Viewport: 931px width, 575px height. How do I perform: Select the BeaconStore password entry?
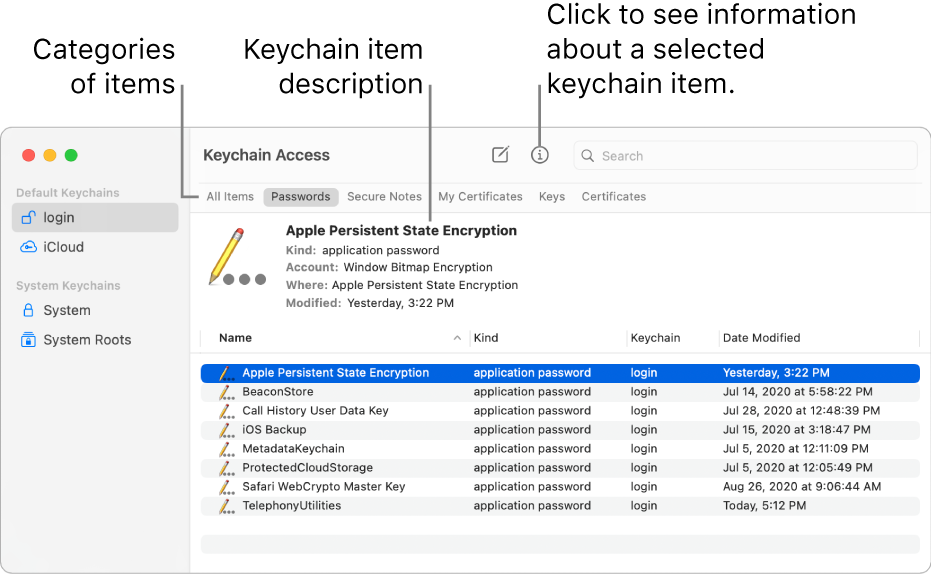[x=278, y=392]
